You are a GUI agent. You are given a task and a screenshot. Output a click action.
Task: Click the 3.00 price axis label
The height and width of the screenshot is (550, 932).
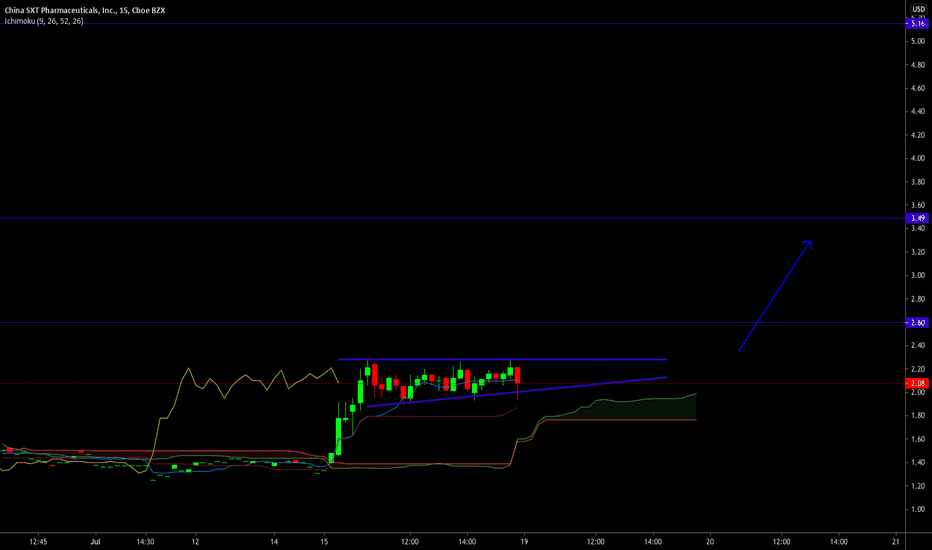918,275
